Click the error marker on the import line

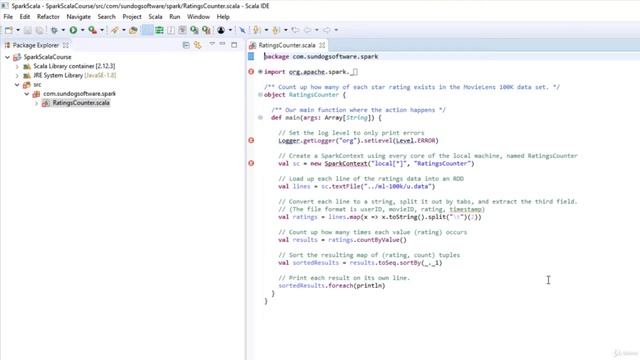coord(251,72)
